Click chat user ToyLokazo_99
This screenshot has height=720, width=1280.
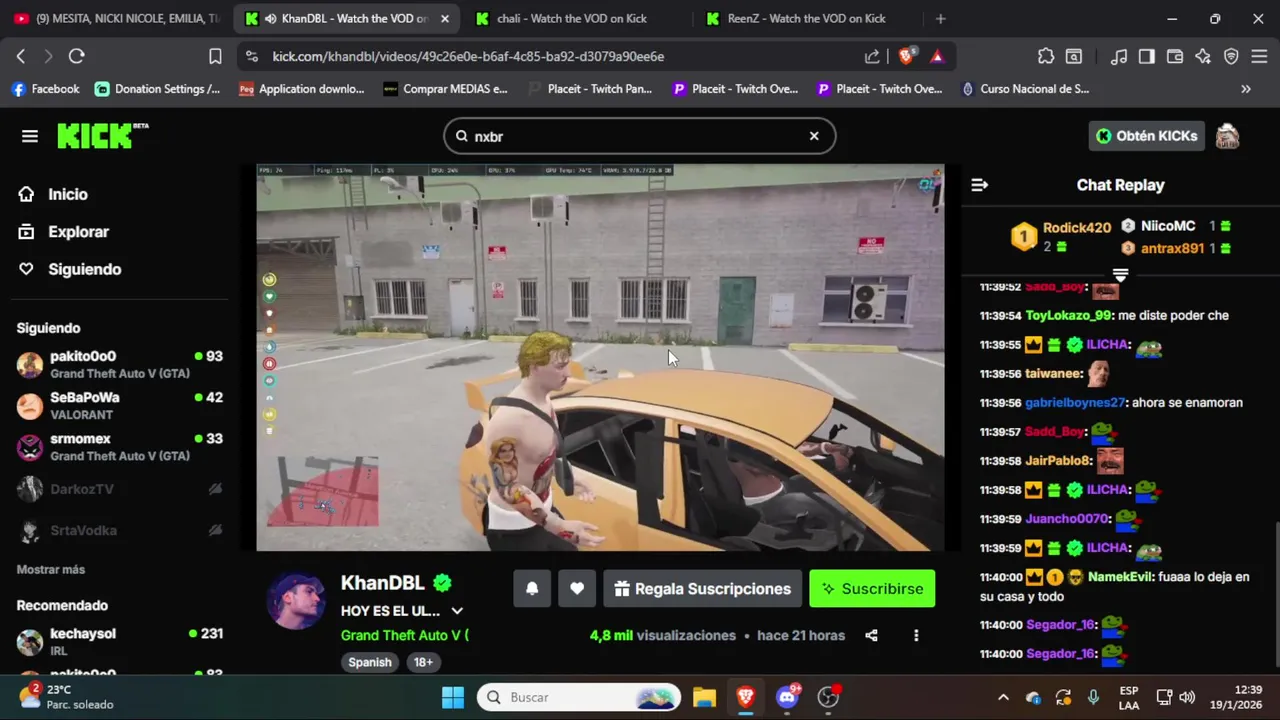tap(1067, 315)
